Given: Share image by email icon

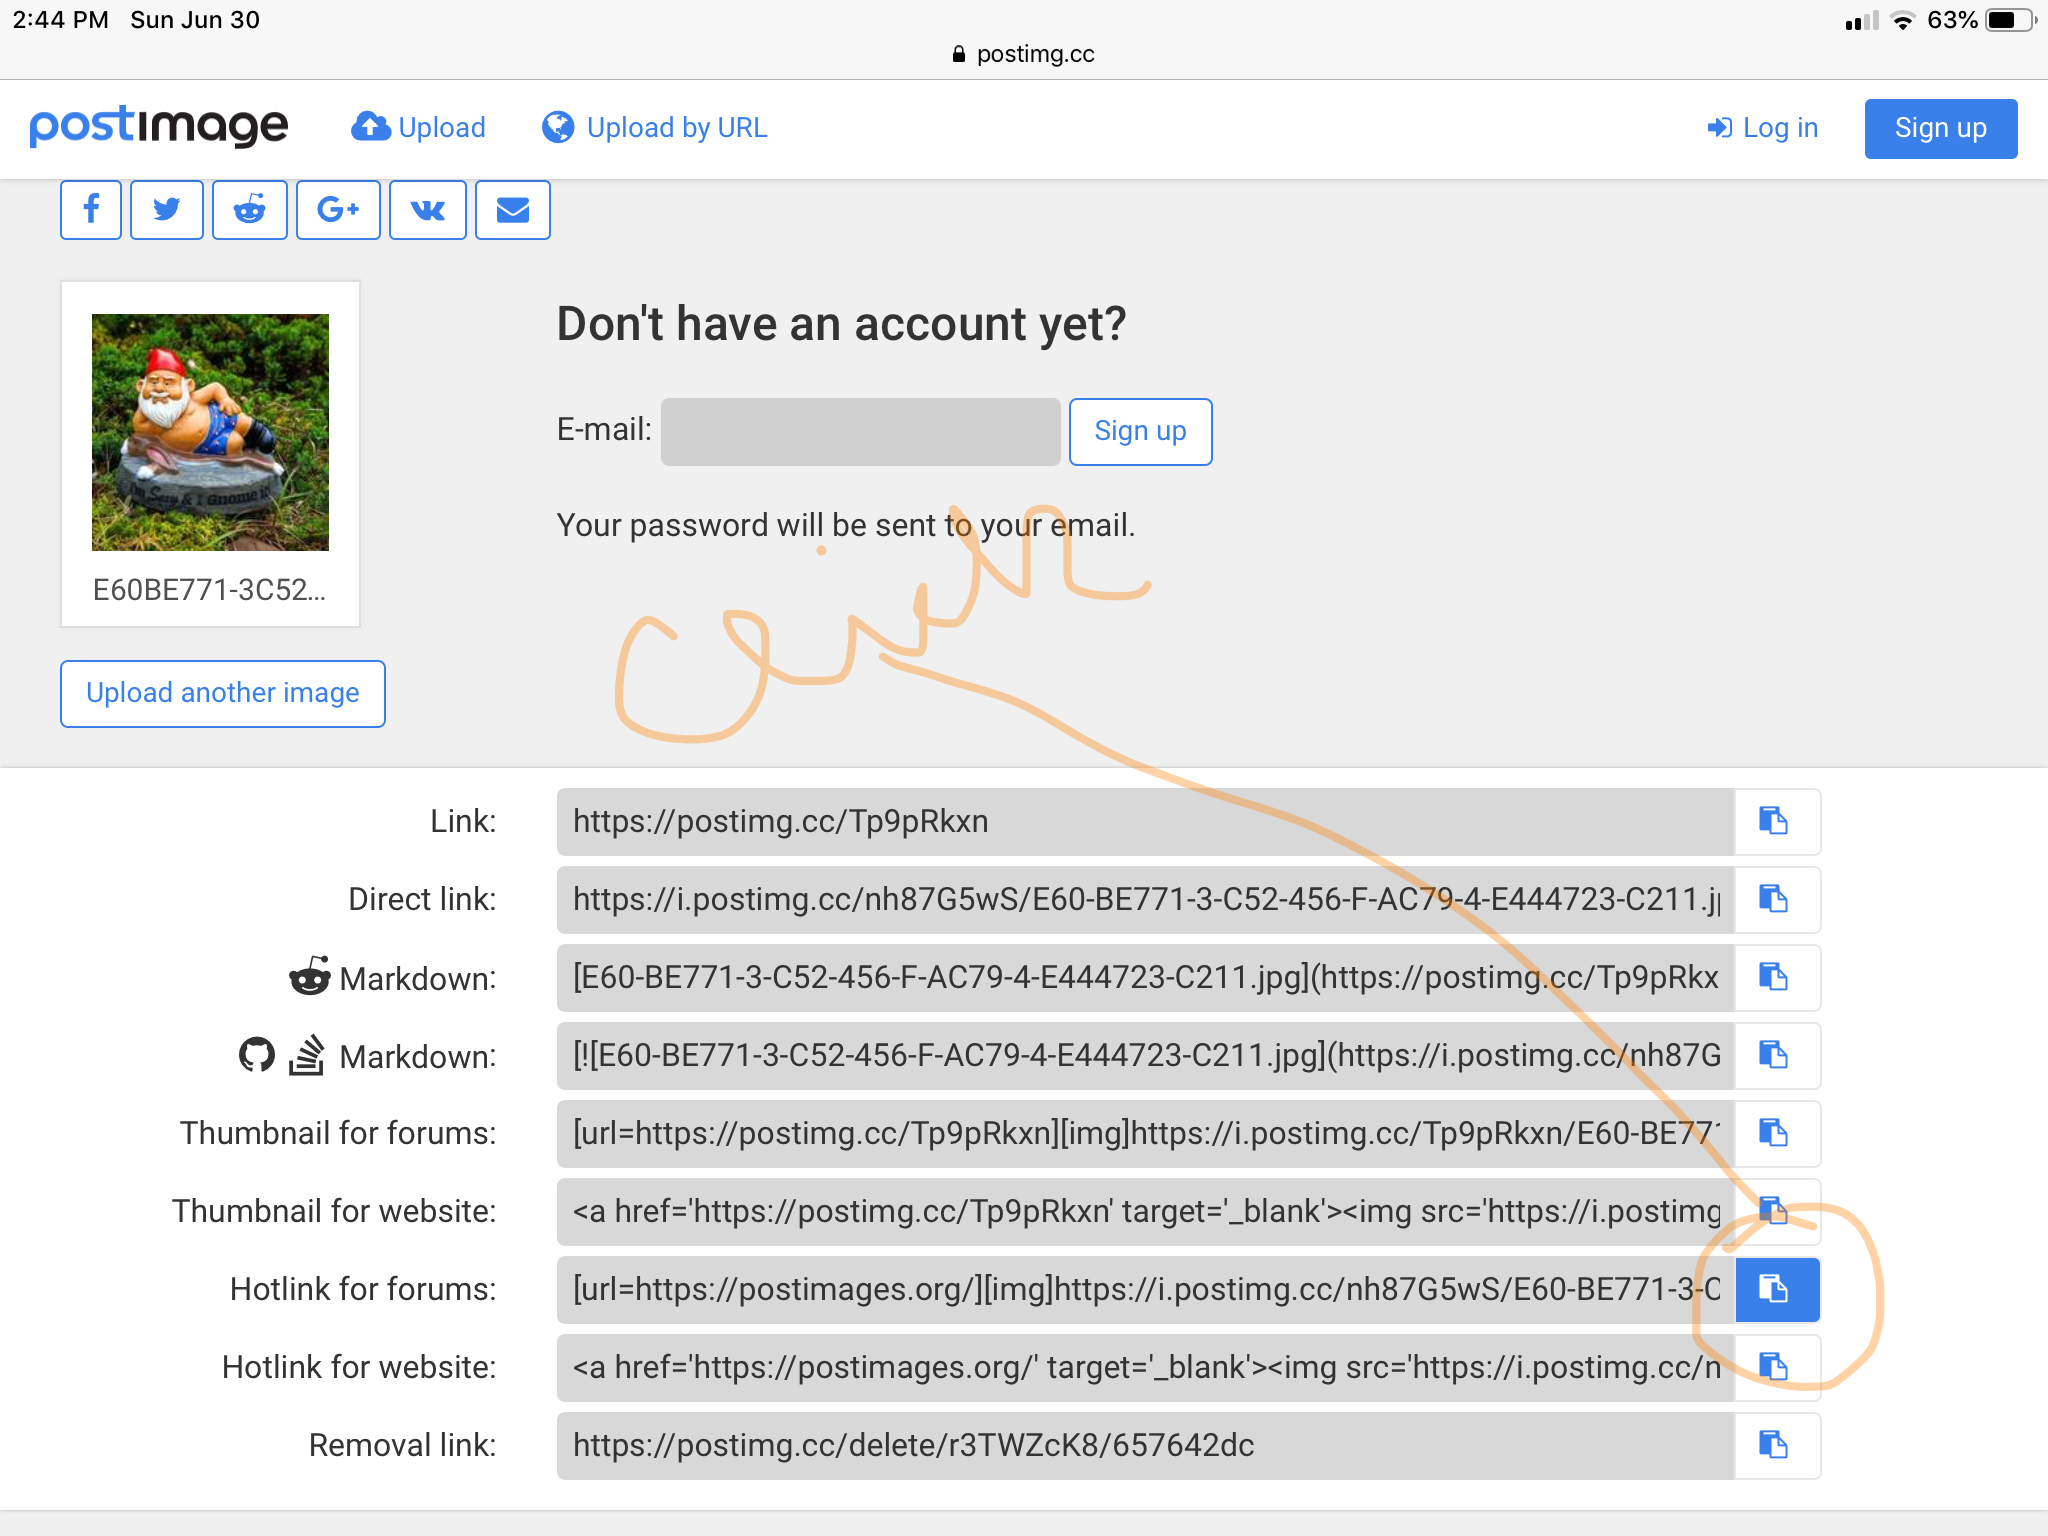Looking at the screenshot, I should (x=513, y=210).
